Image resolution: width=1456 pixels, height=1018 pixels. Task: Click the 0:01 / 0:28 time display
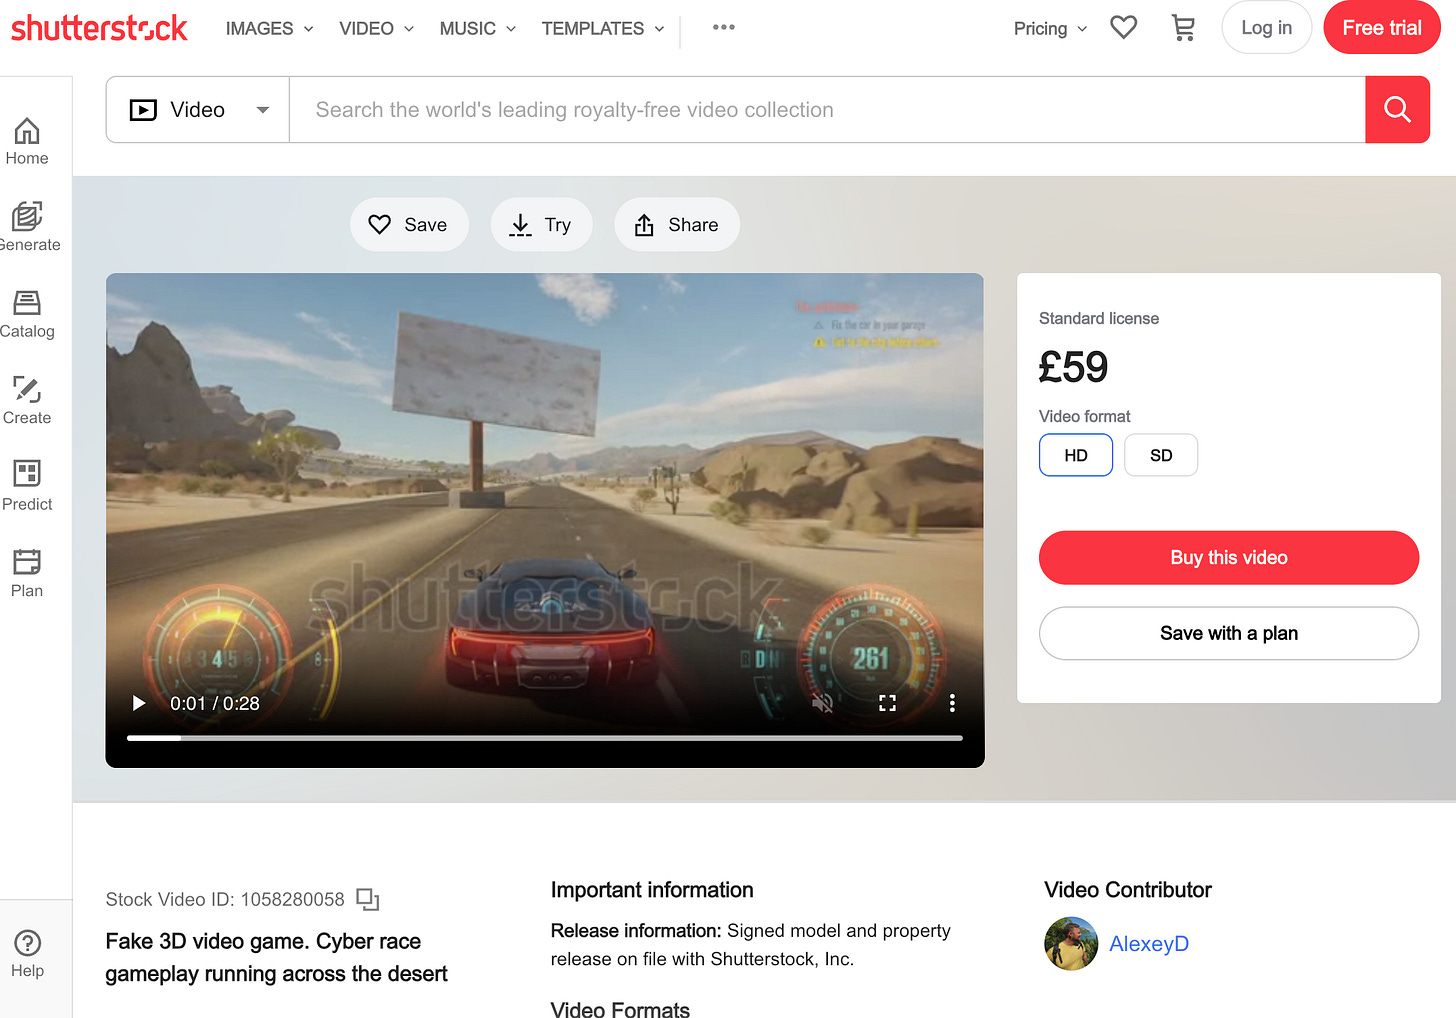(215, 704)
